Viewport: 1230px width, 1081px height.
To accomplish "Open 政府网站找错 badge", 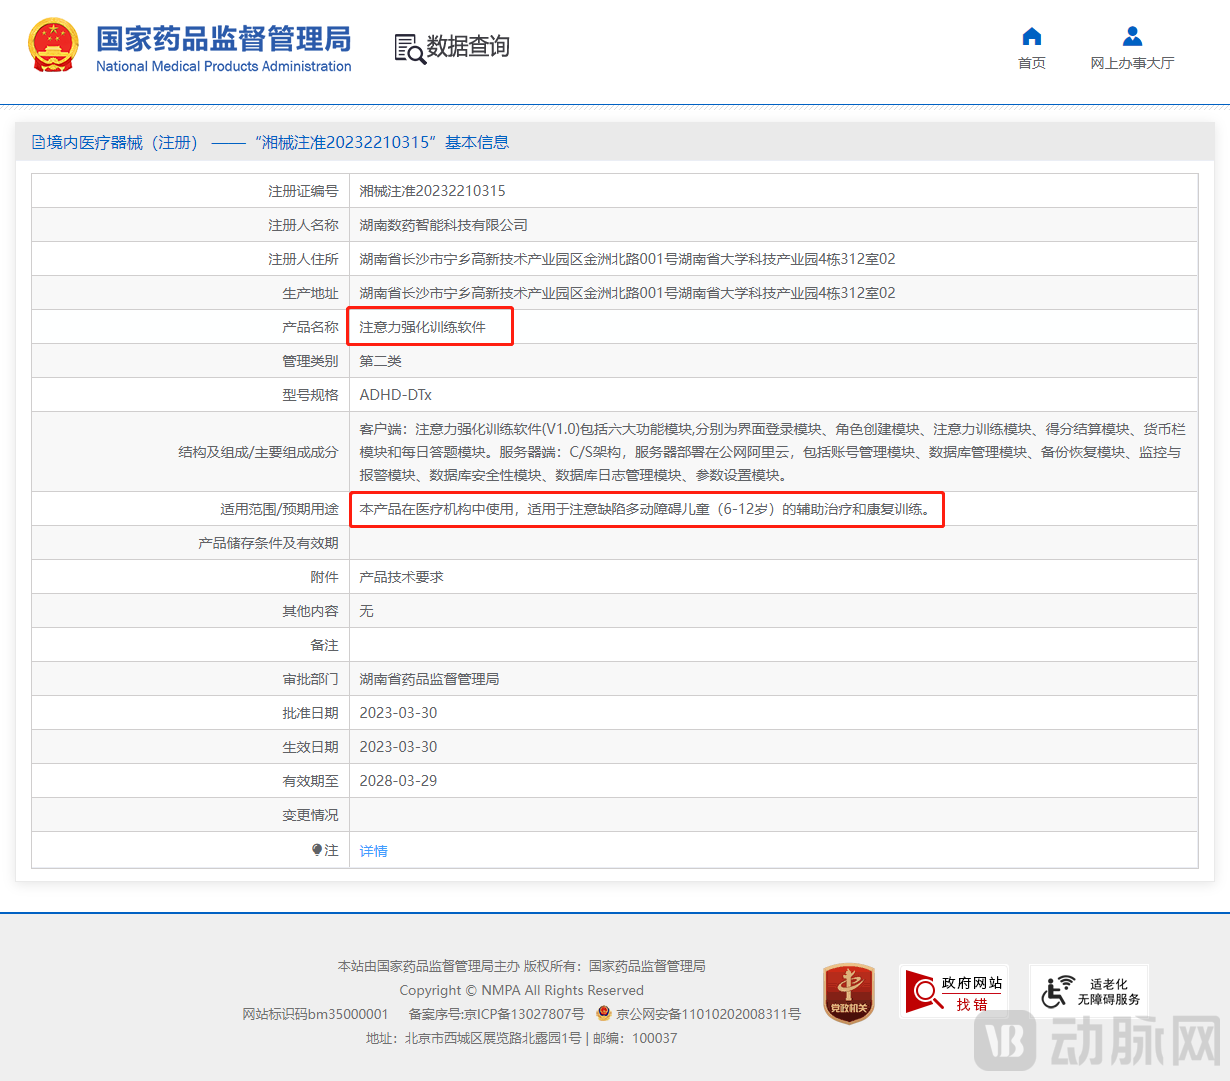I will 953,991.
